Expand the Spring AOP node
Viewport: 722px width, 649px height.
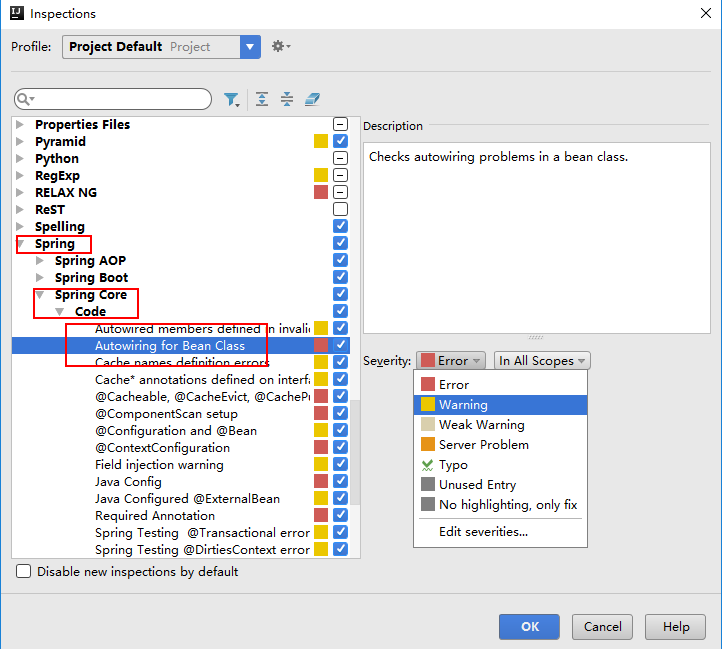(x=40, y=261)
